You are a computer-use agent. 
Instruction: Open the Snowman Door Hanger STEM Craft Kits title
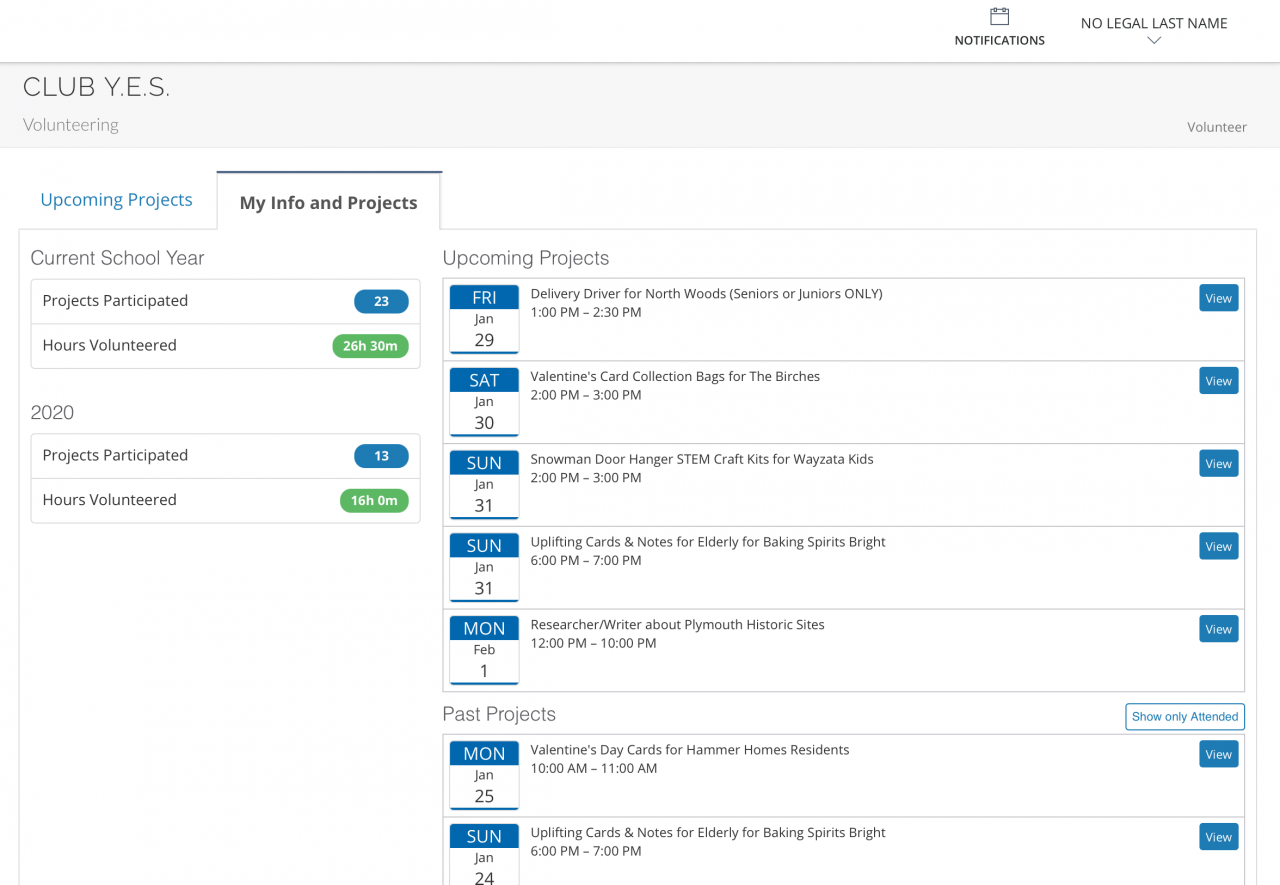click(x=701, y=459)
